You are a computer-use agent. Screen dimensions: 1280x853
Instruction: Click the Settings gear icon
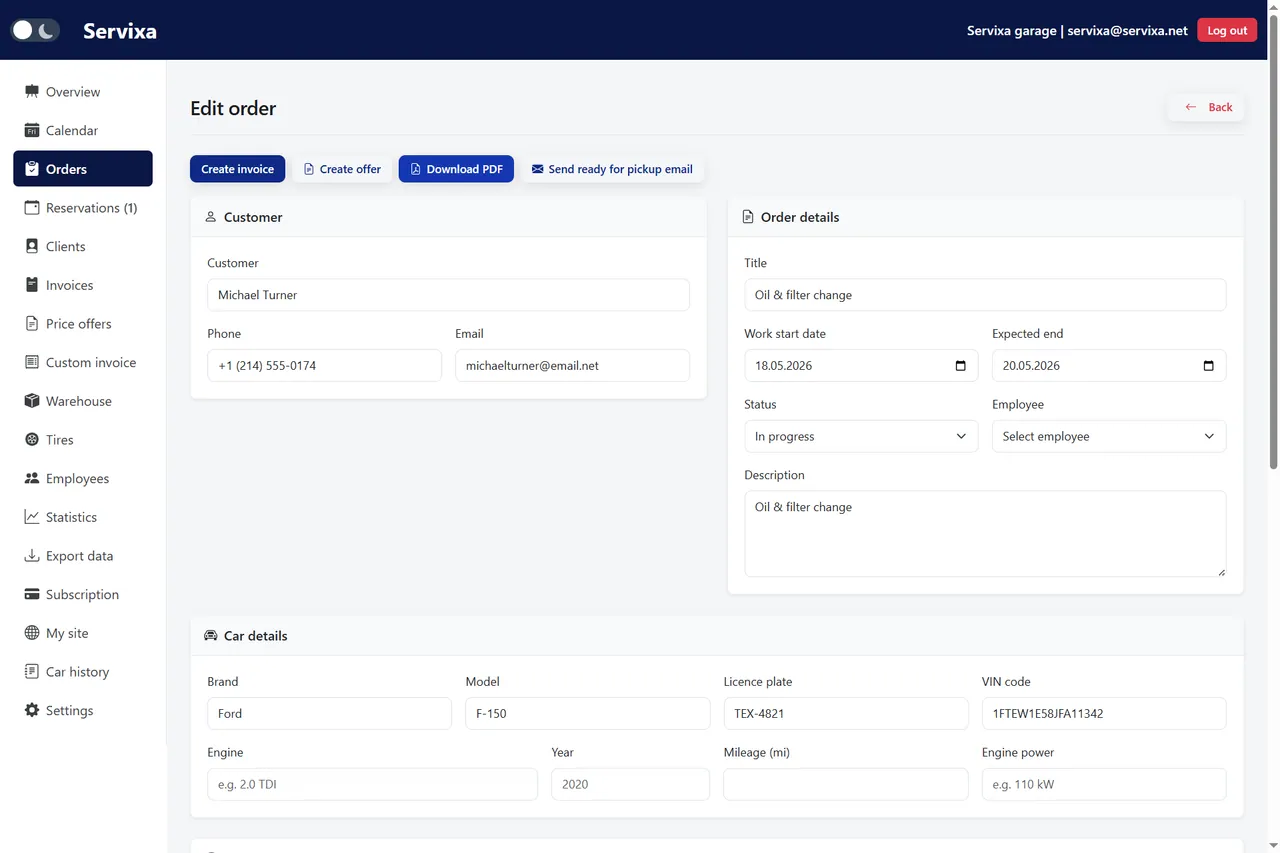pos(32,710)
